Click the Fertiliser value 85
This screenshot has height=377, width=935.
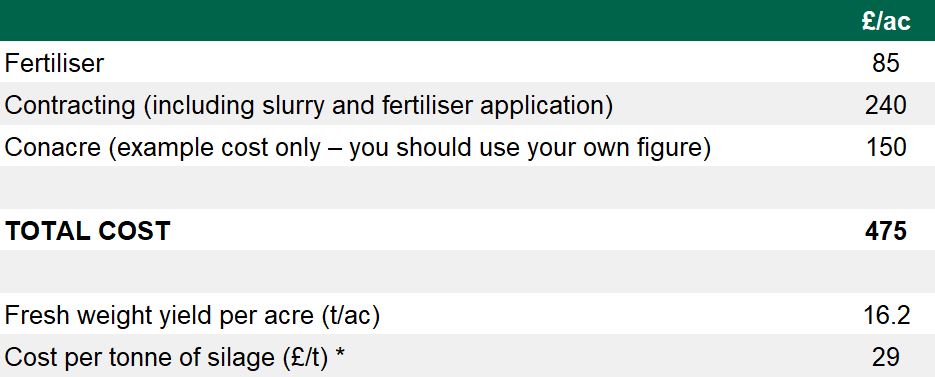886,63
